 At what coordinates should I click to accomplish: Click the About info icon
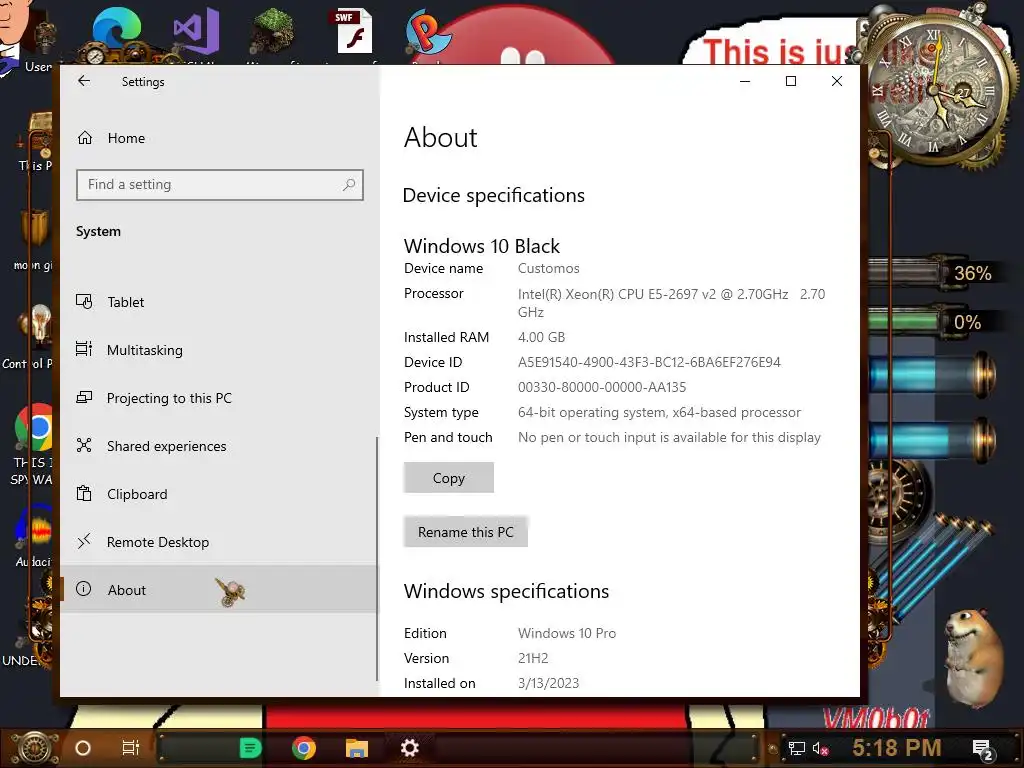pyautogui.click(x=84, y=589)
